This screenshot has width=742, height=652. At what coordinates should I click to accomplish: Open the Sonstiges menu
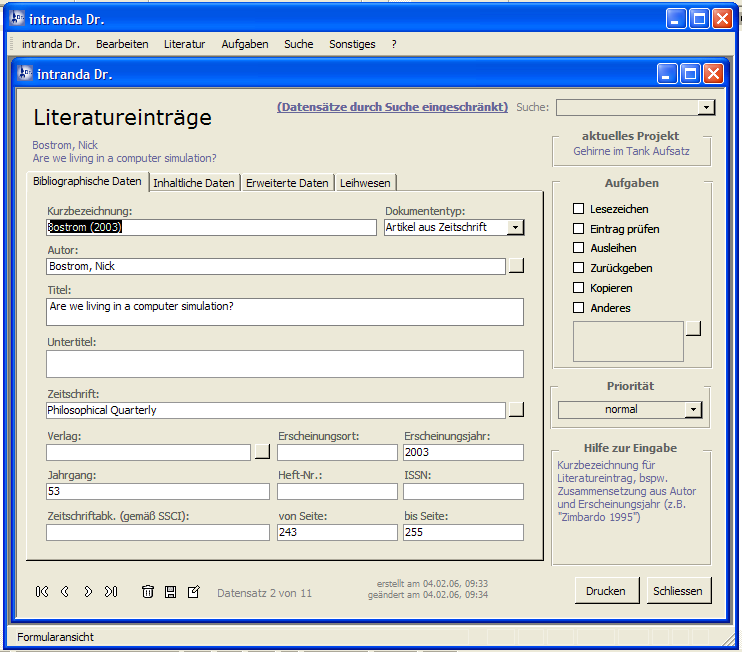coord(352,44)
